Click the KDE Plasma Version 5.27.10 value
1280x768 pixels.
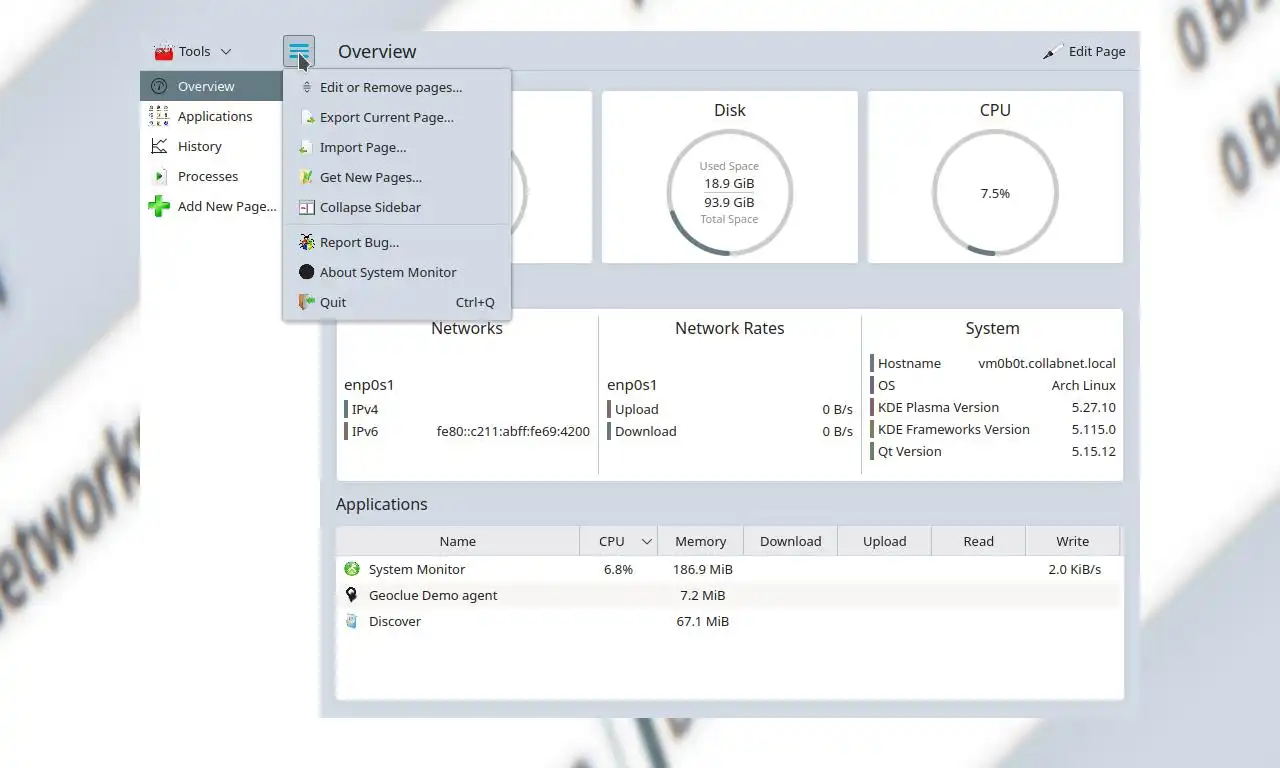(x=1094, y=407)
